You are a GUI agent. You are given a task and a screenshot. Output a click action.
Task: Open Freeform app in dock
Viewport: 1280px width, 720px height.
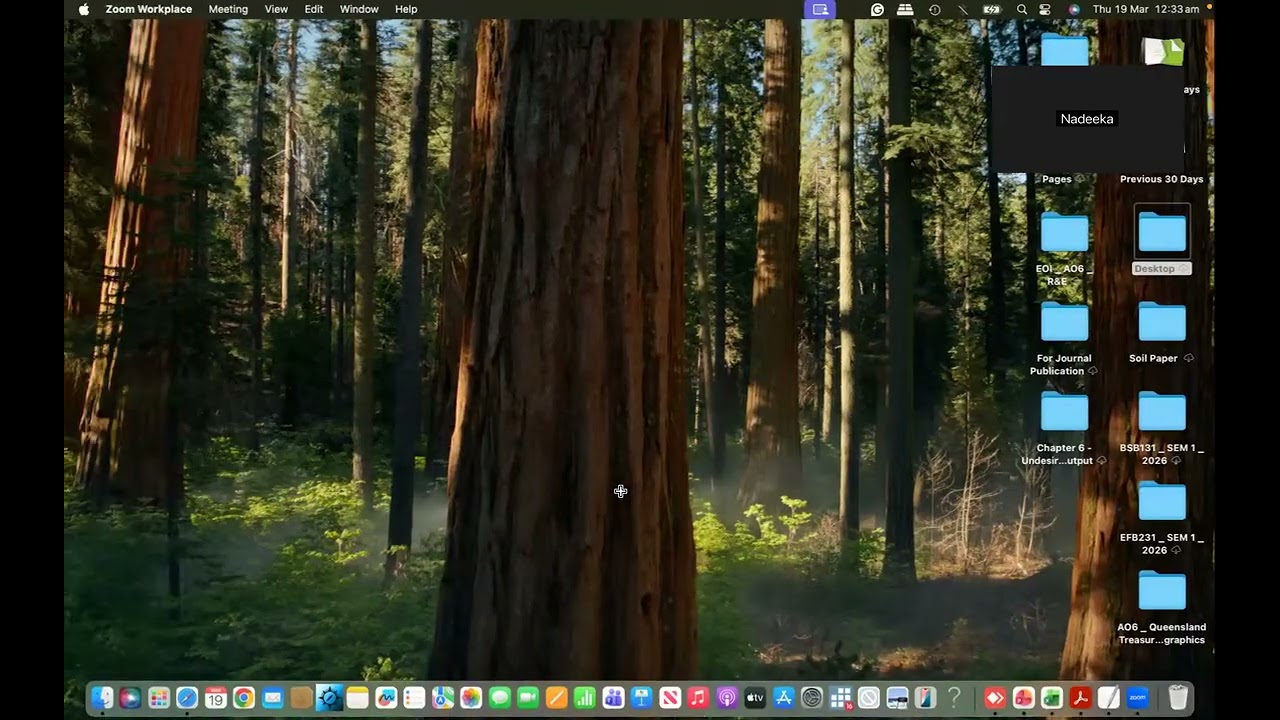[385, 698]
